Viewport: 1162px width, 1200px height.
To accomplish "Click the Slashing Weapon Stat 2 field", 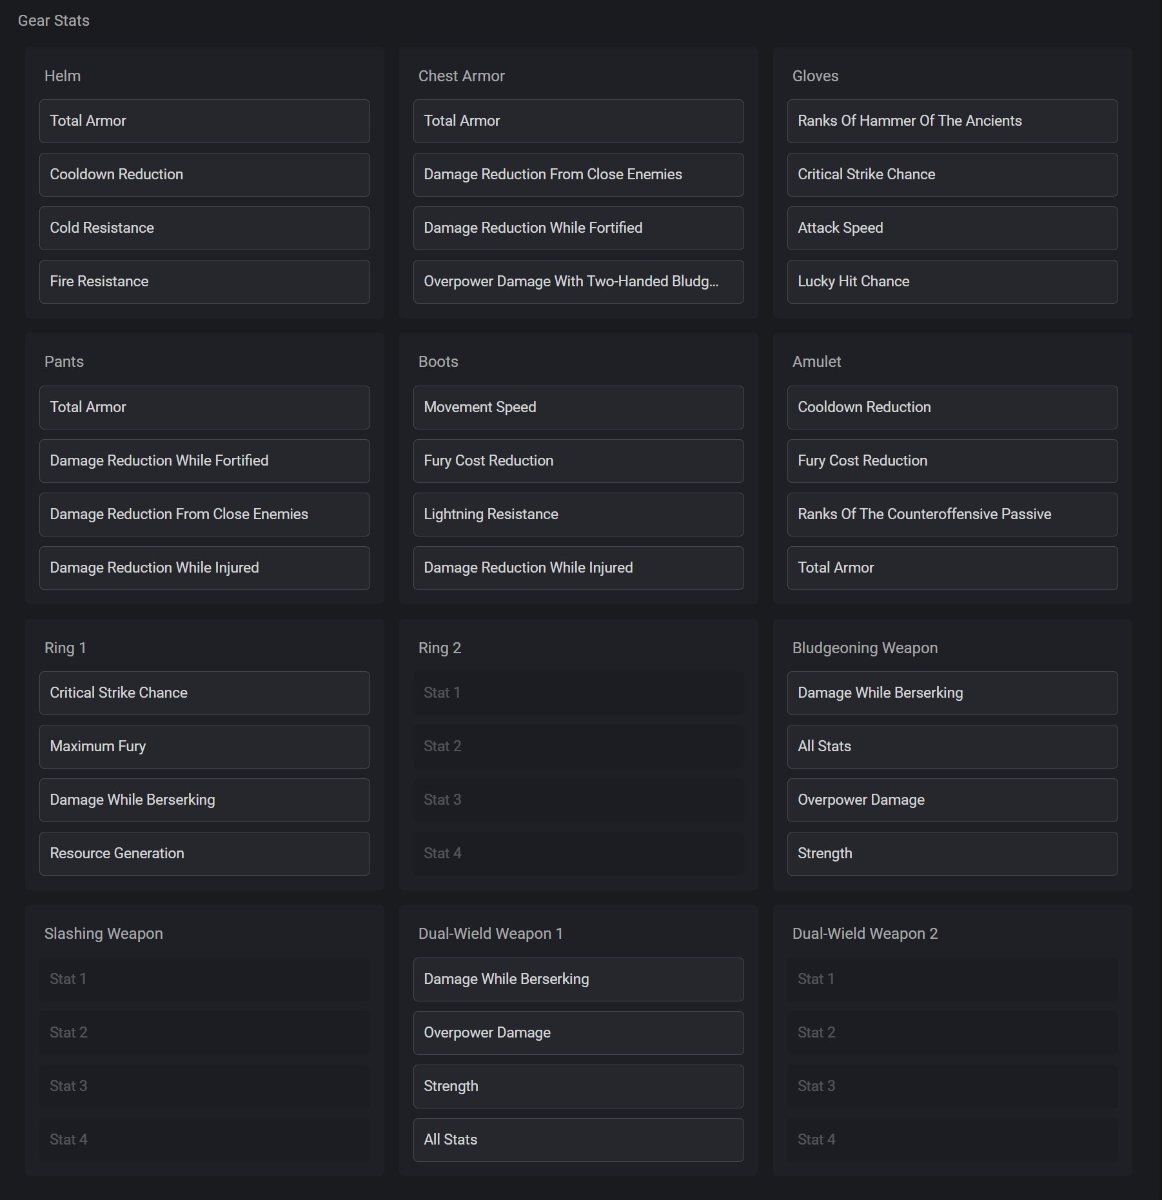I will click(x=204, y=1033).
